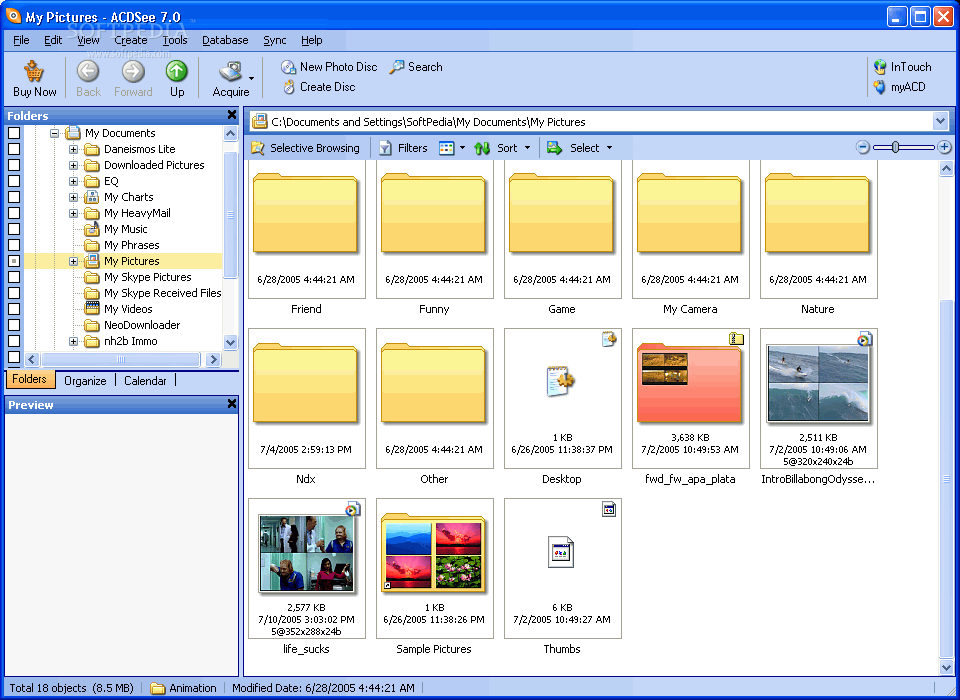Open the Sort dropdown arrow
Screen dimensions: 960x700
point(527,148)
